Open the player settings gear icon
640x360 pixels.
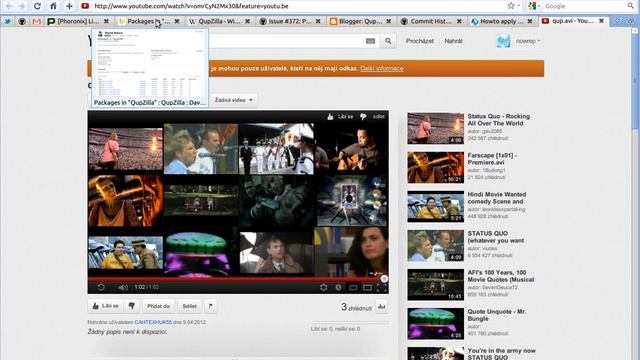click(324, 287)
